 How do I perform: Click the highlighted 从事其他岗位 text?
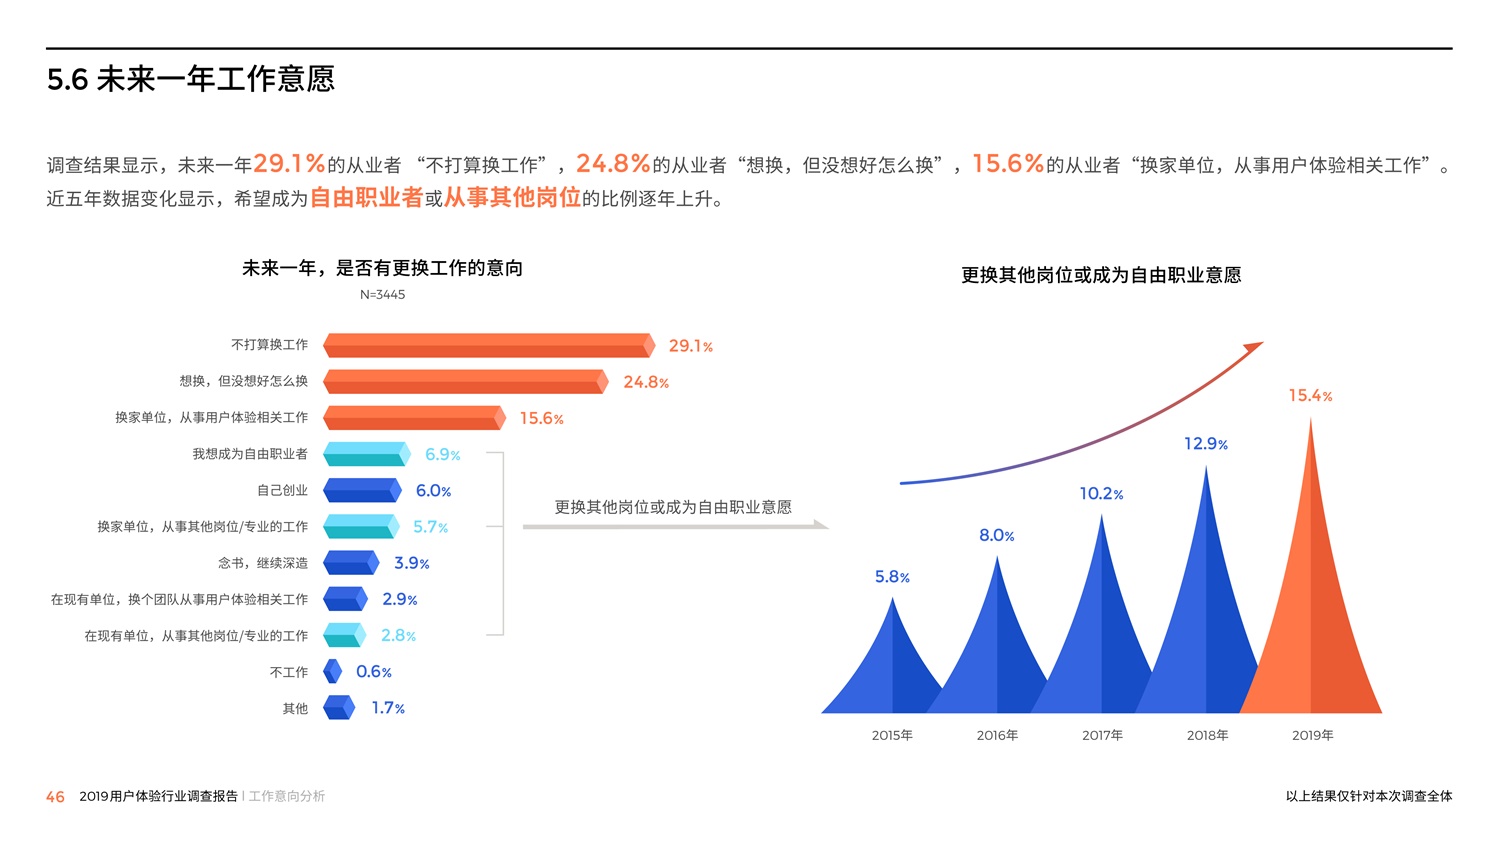tap(512, 198)
